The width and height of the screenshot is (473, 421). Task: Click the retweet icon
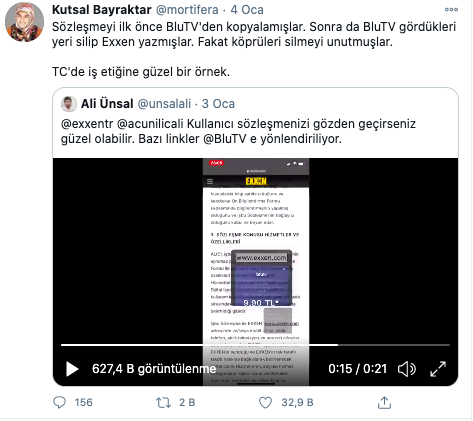pos(163,402)
